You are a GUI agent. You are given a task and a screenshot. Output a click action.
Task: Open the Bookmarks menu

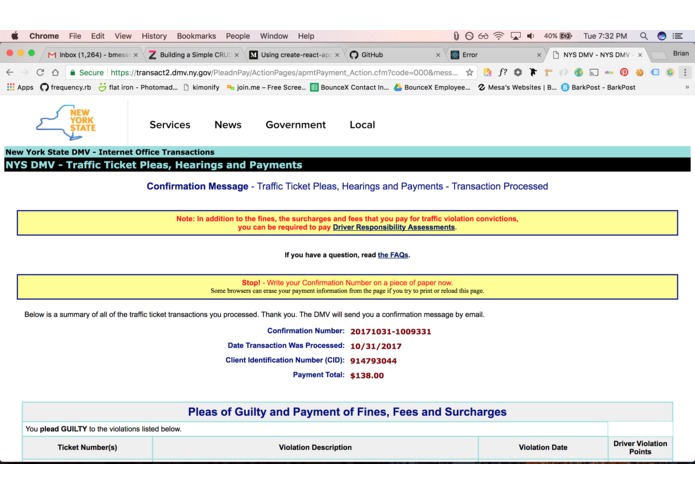[x=196, y=36]
